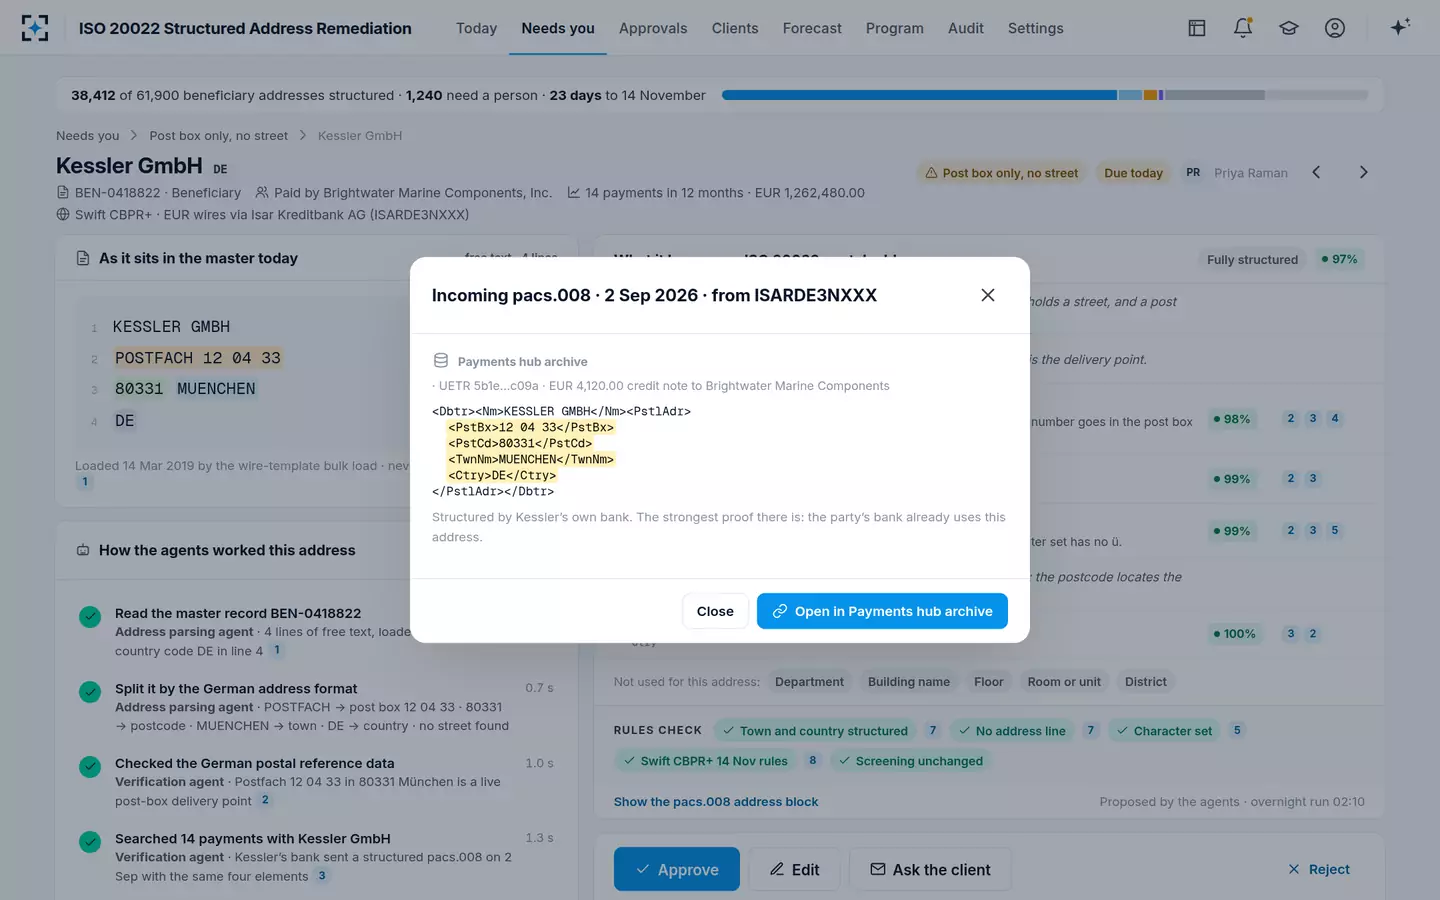Open the Program tab

pyautogui.click(x=895, y=28)
